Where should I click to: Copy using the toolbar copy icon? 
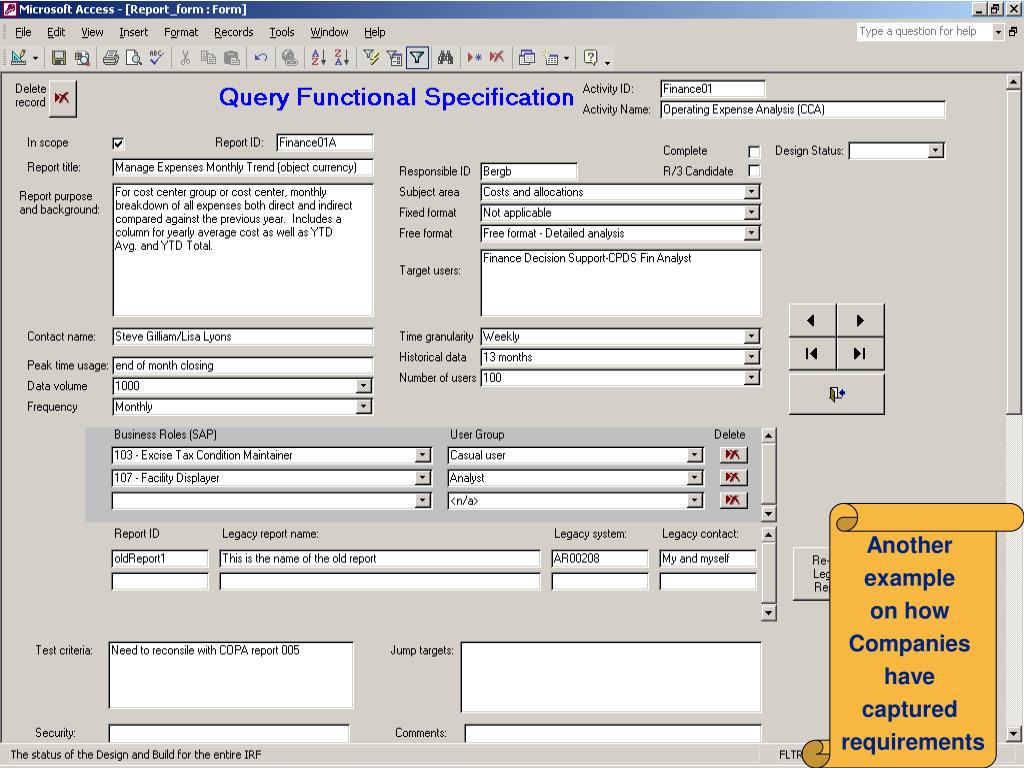[x=208, y=58]
